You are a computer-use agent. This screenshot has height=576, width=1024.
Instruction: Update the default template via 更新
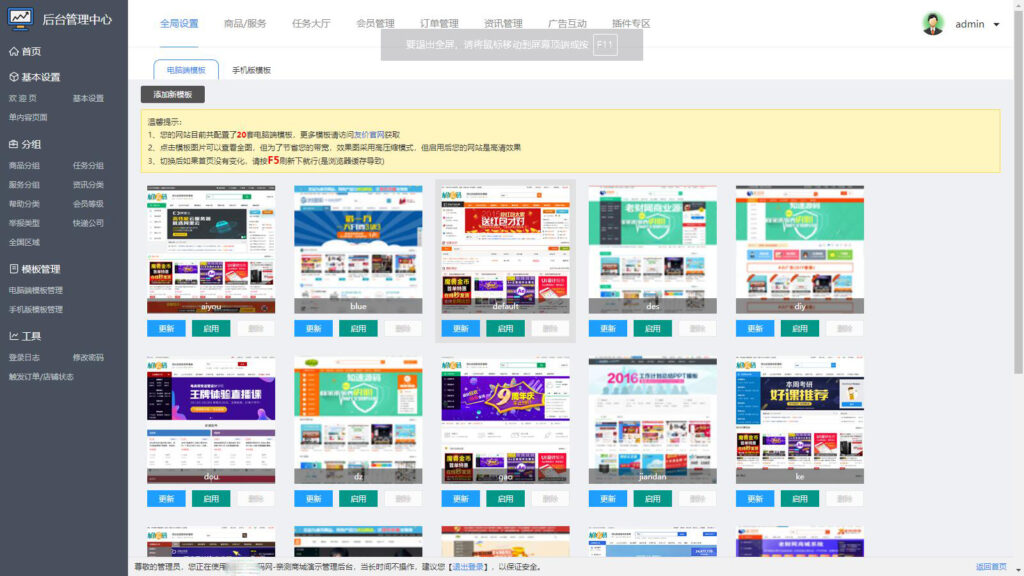point(459,328)
